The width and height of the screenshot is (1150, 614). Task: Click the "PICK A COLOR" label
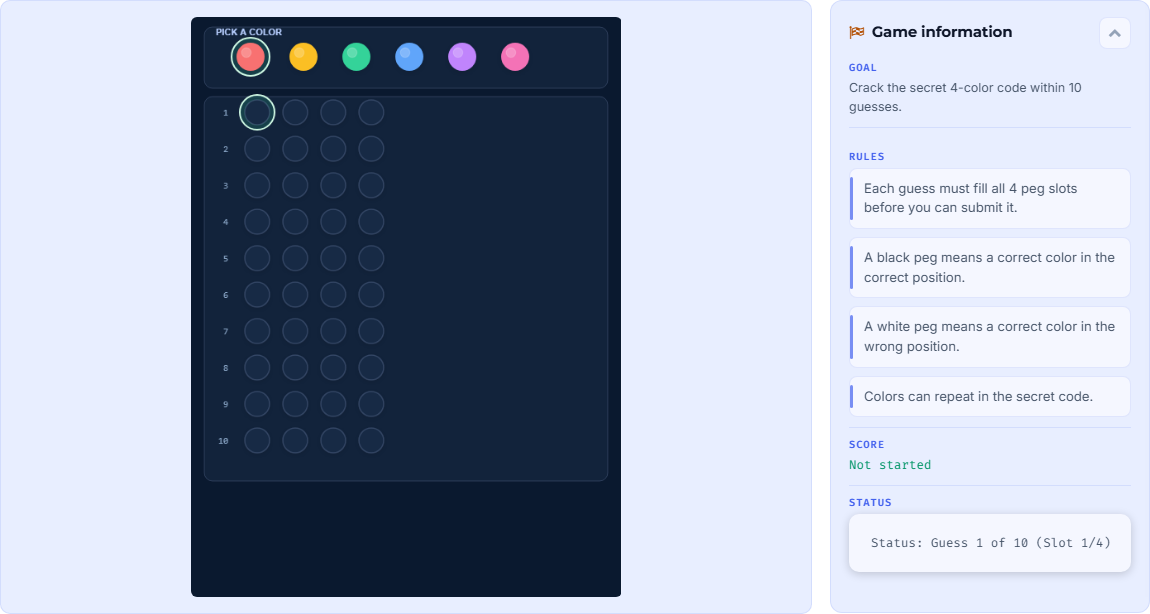pyautogui.click(x=249, y=32)
